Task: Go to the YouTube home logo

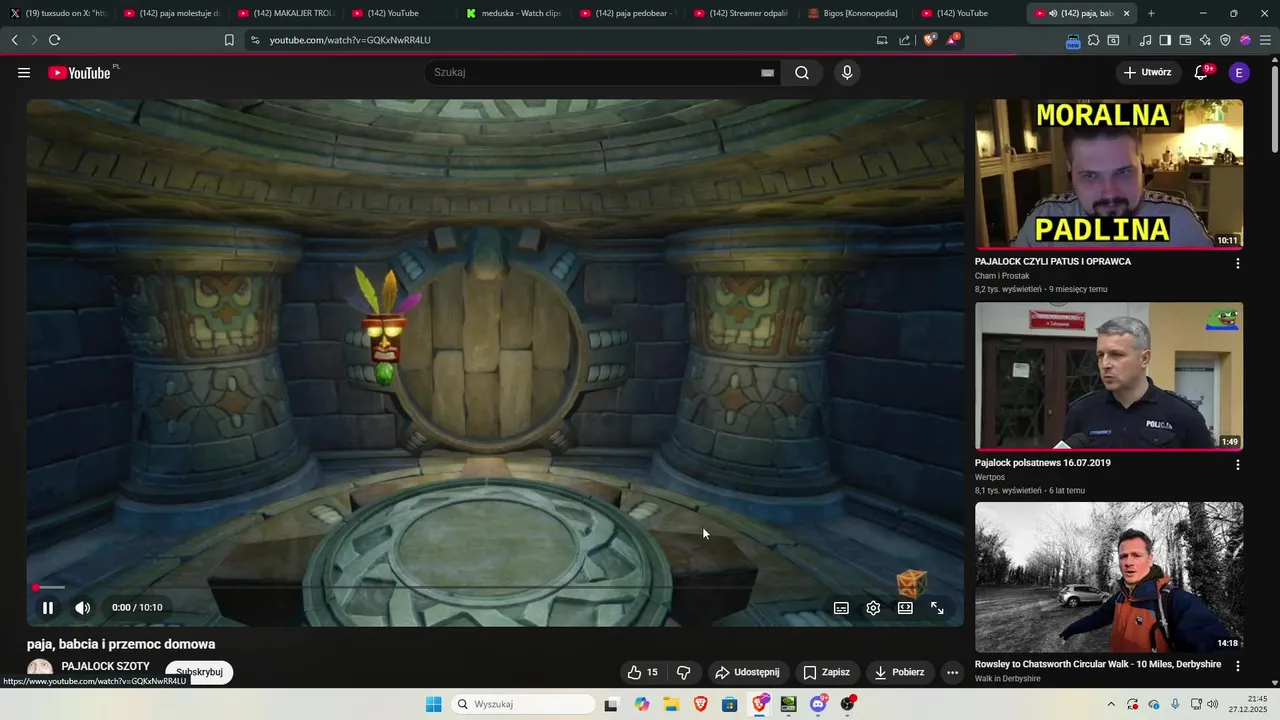Action: (80, 72)
